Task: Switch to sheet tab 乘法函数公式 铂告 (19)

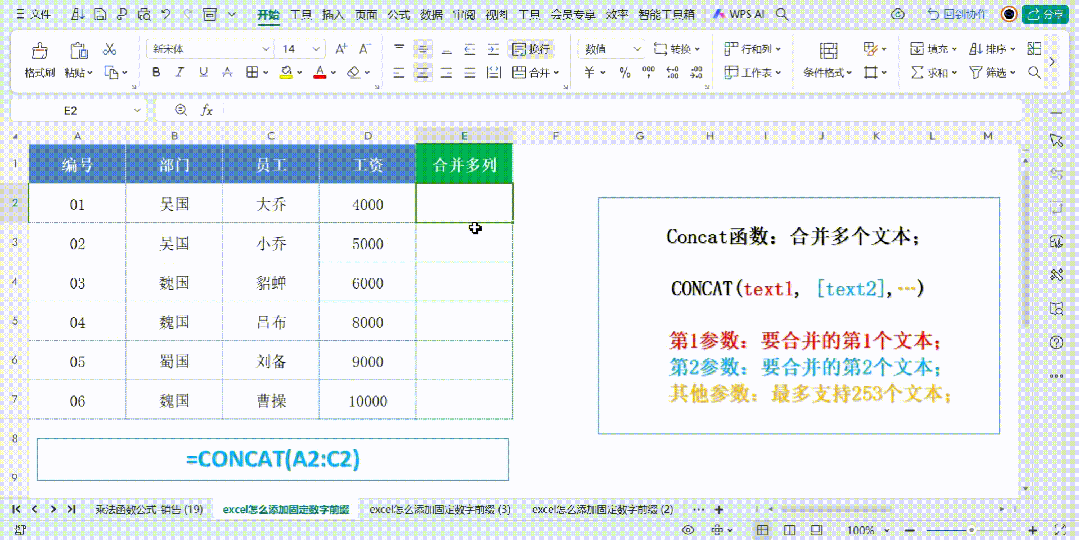Action: tap(149, 510)
